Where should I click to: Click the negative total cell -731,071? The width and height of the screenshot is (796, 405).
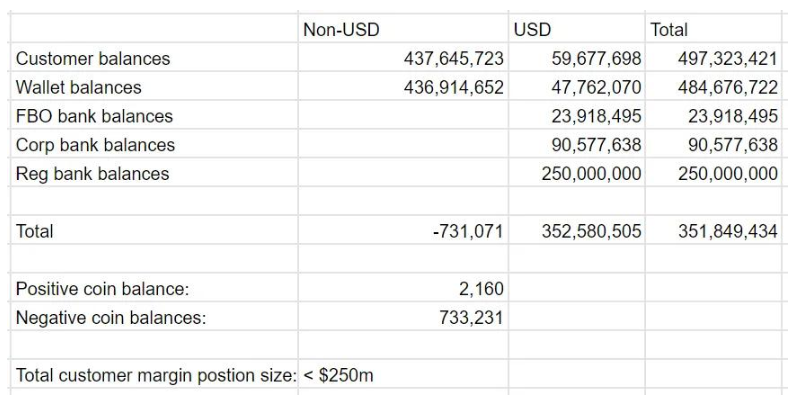pos(403,231)
